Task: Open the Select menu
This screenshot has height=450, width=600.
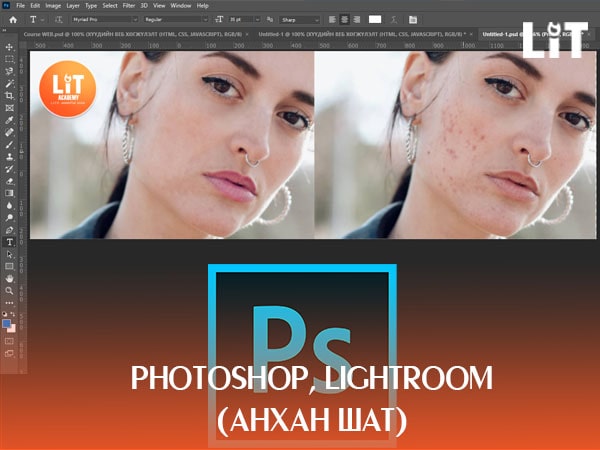Action: (110, 6)
